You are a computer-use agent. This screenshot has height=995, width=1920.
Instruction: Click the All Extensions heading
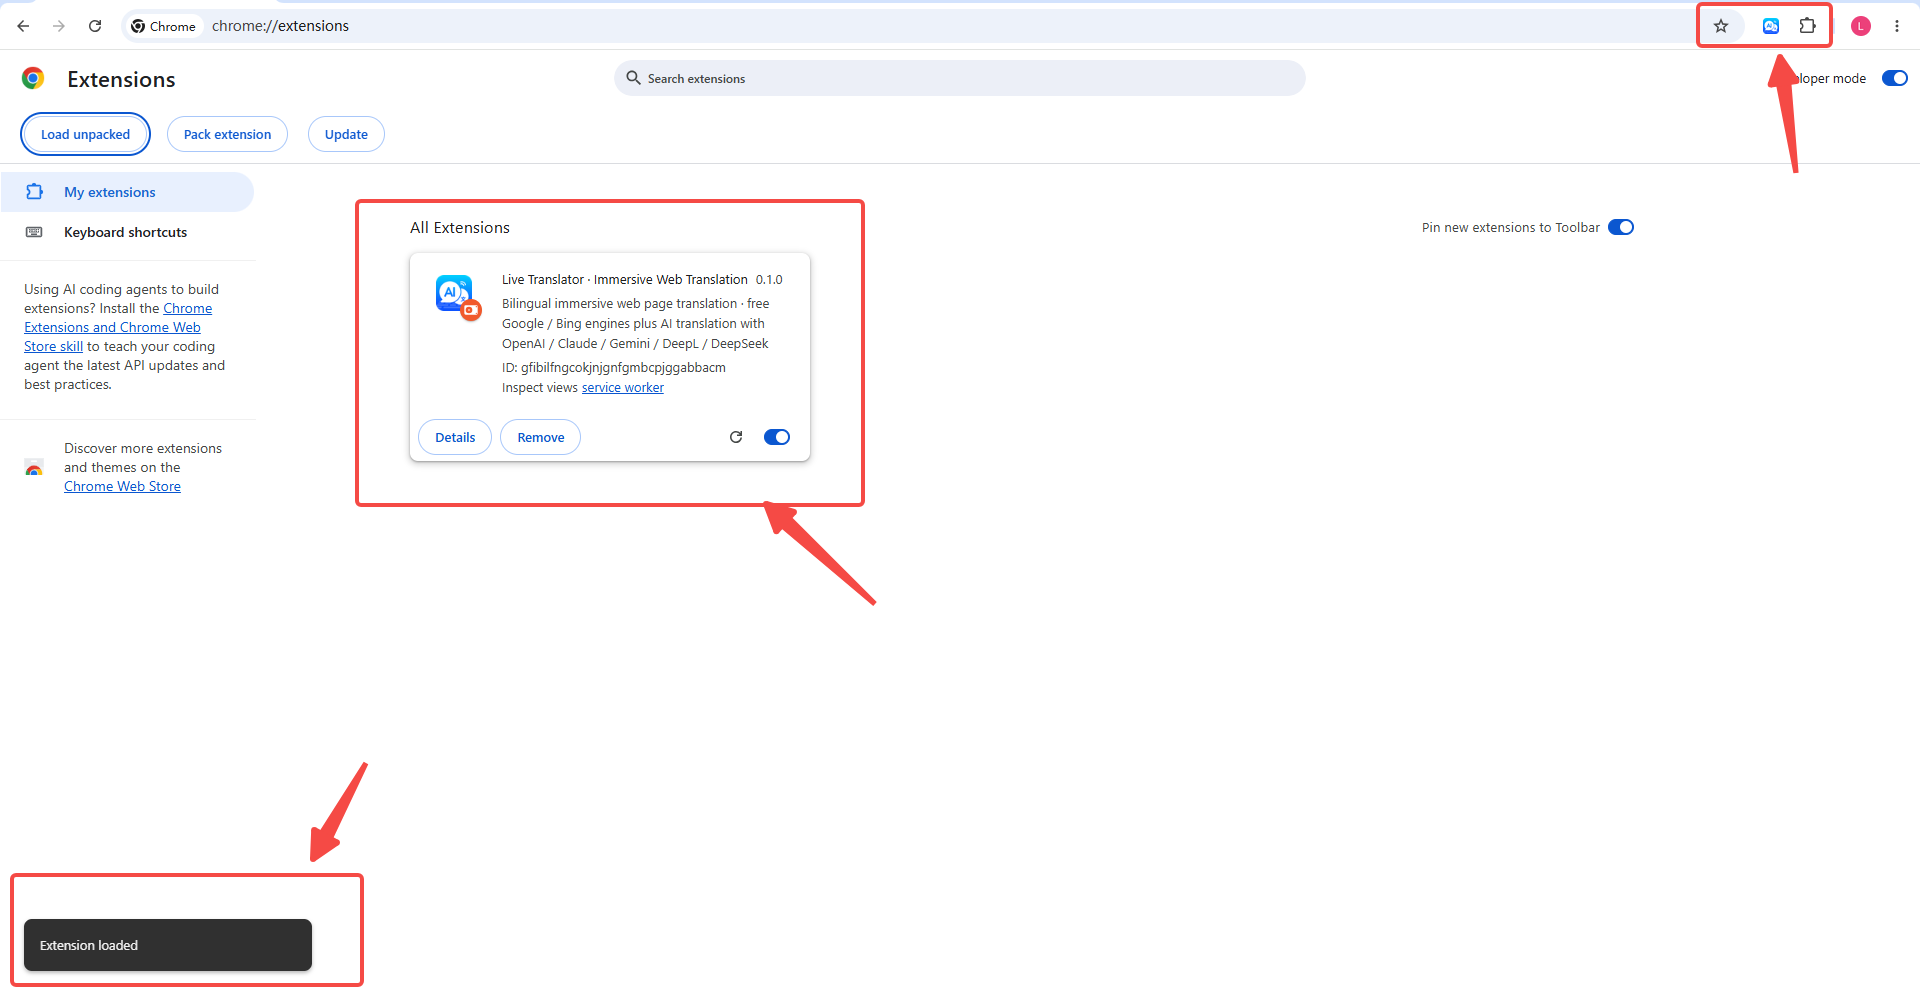click(x=460, y=228)
